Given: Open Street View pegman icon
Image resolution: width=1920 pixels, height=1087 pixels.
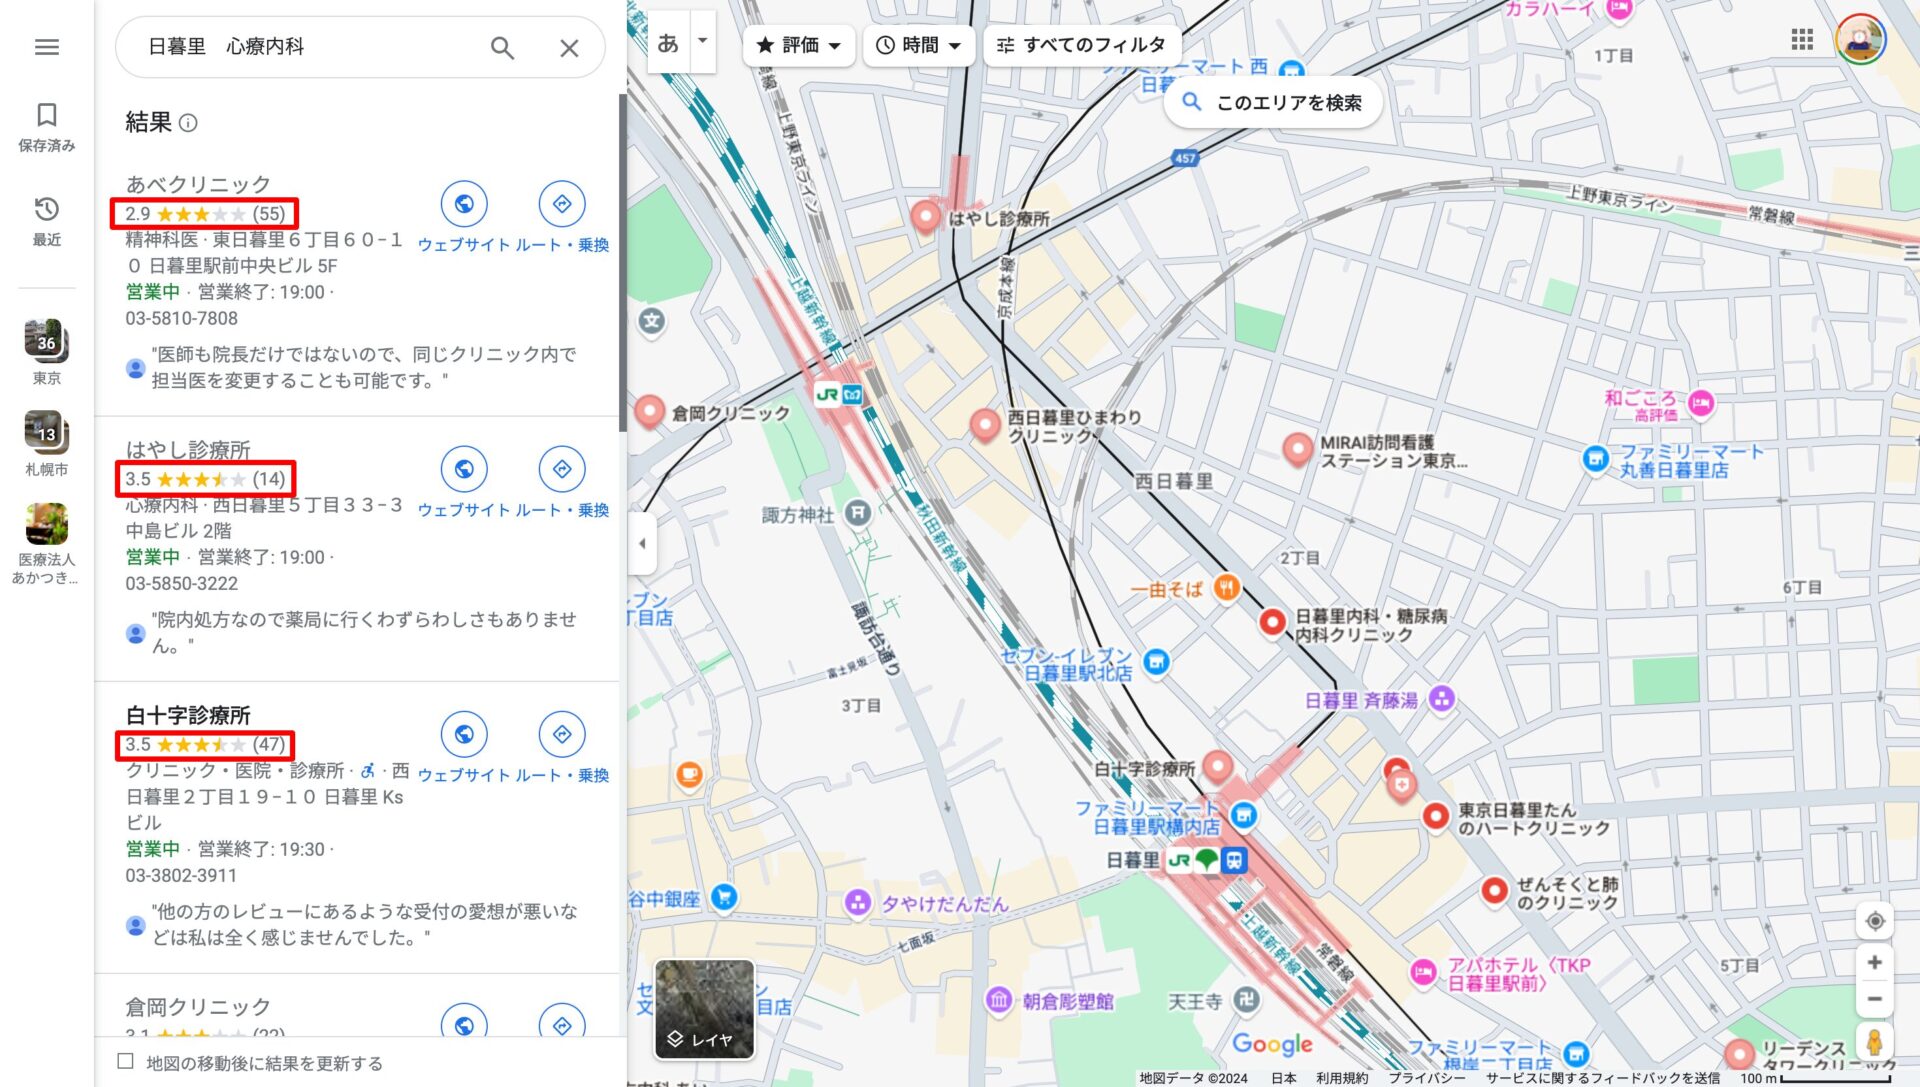Looking at the screenshot, I should [x=1875, y=1043].
